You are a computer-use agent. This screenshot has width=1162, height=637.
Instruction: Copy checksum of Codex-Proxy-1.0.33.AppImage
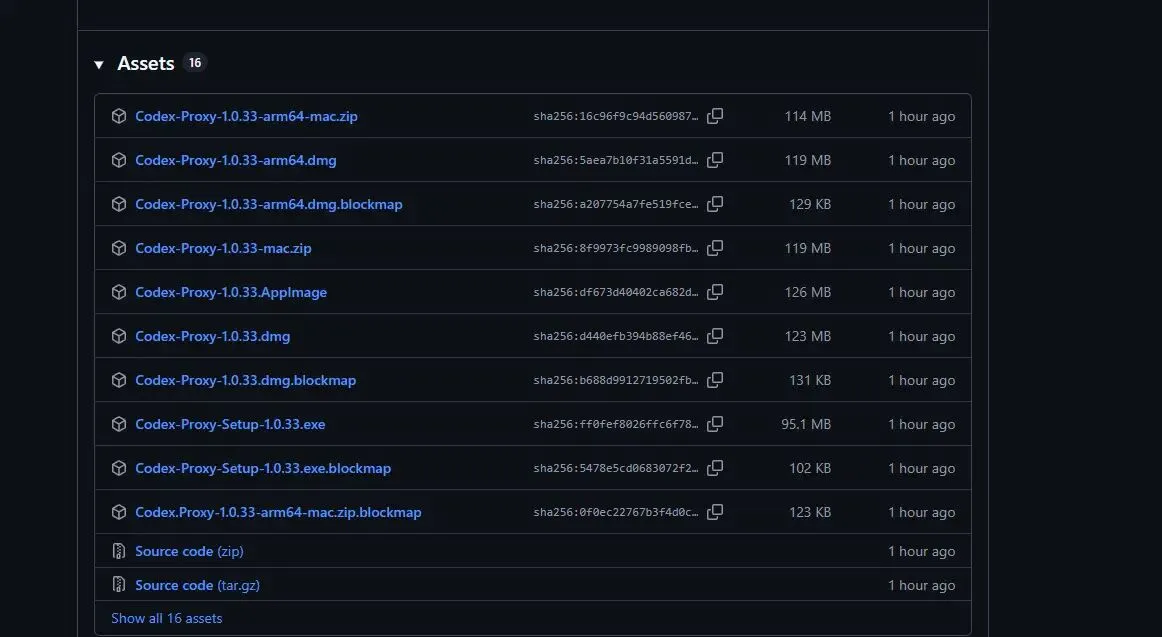[715, 292]
